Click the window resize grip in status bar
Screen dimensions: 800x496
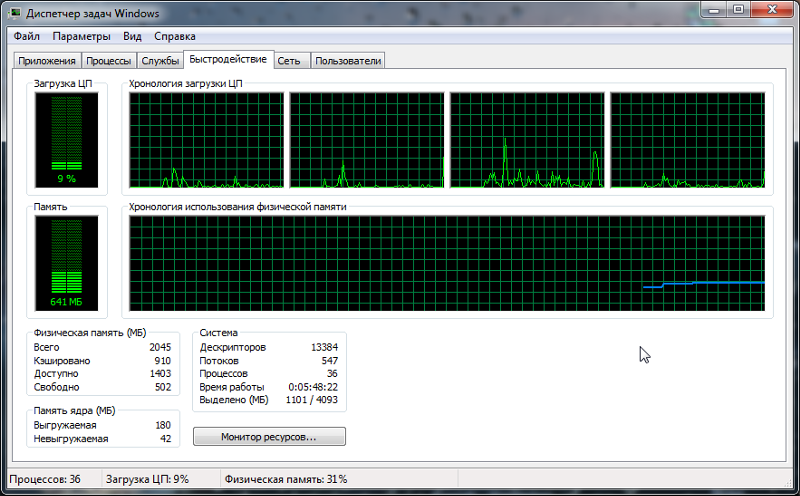click(787, 482)
